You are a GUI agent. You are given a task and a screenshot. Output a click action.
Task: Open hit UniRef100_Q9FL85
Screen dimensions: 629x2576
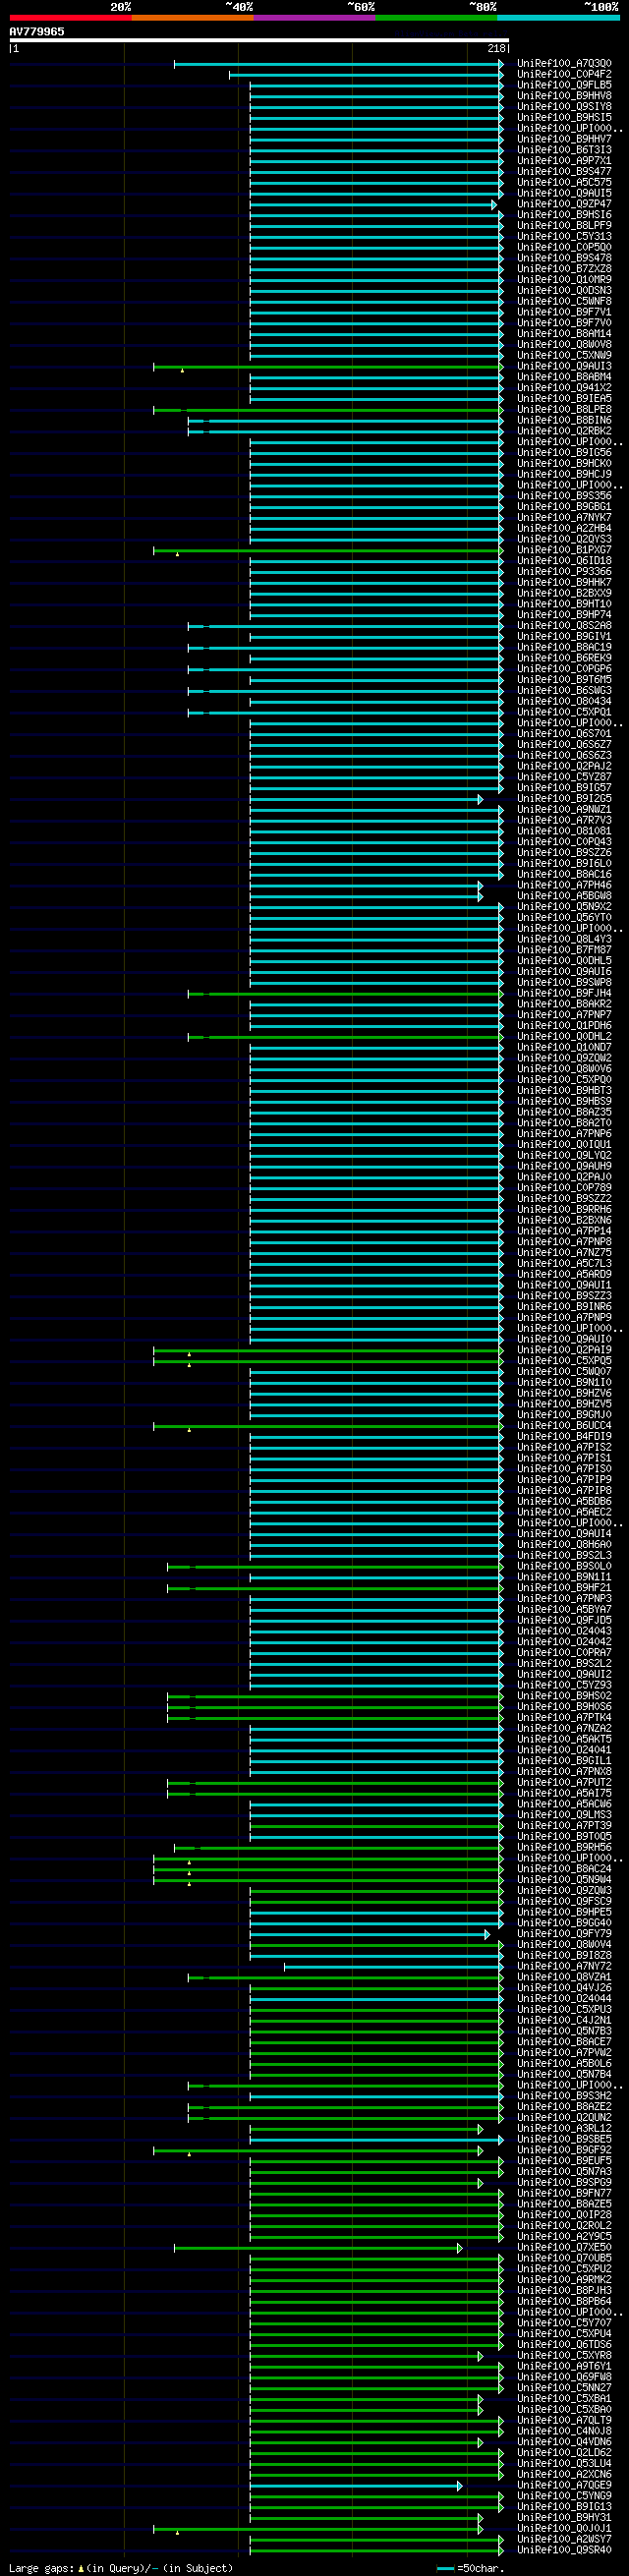564,86
